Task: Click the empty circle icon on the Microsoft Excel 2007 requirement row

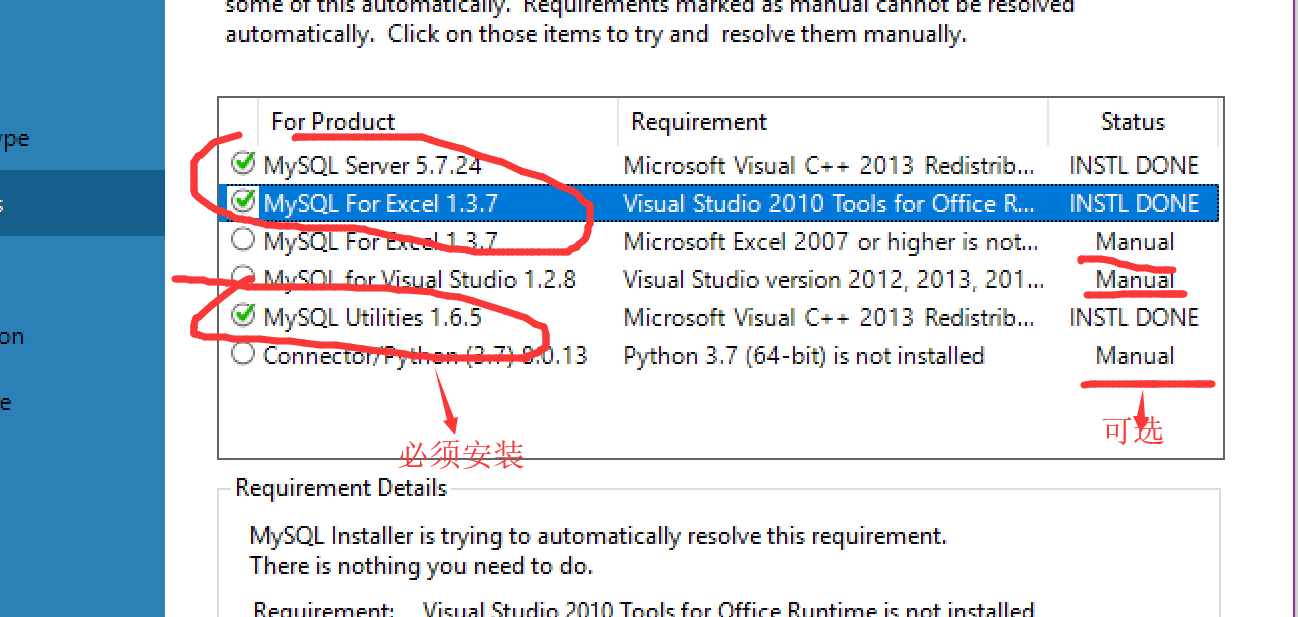Action: 243,240
